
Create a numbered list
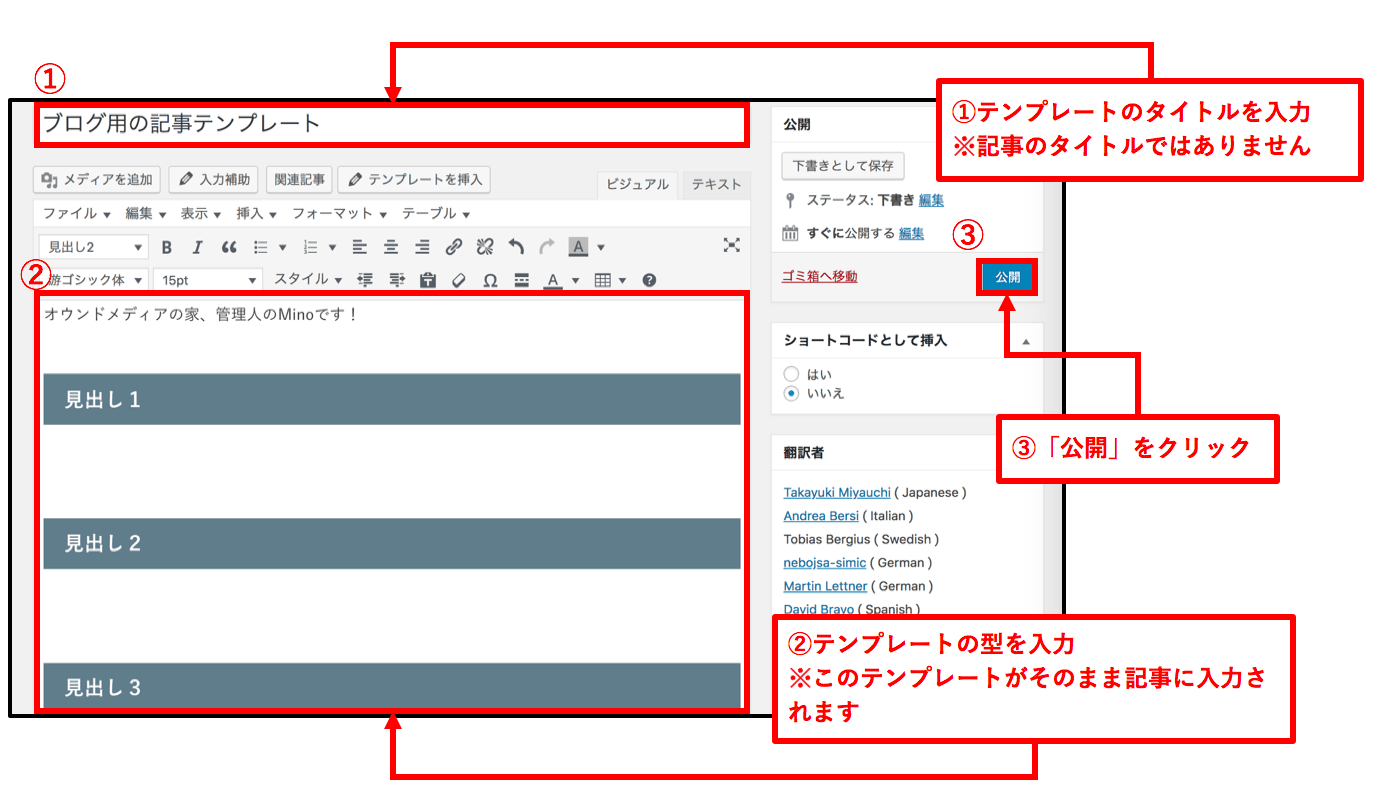[311, 247]
